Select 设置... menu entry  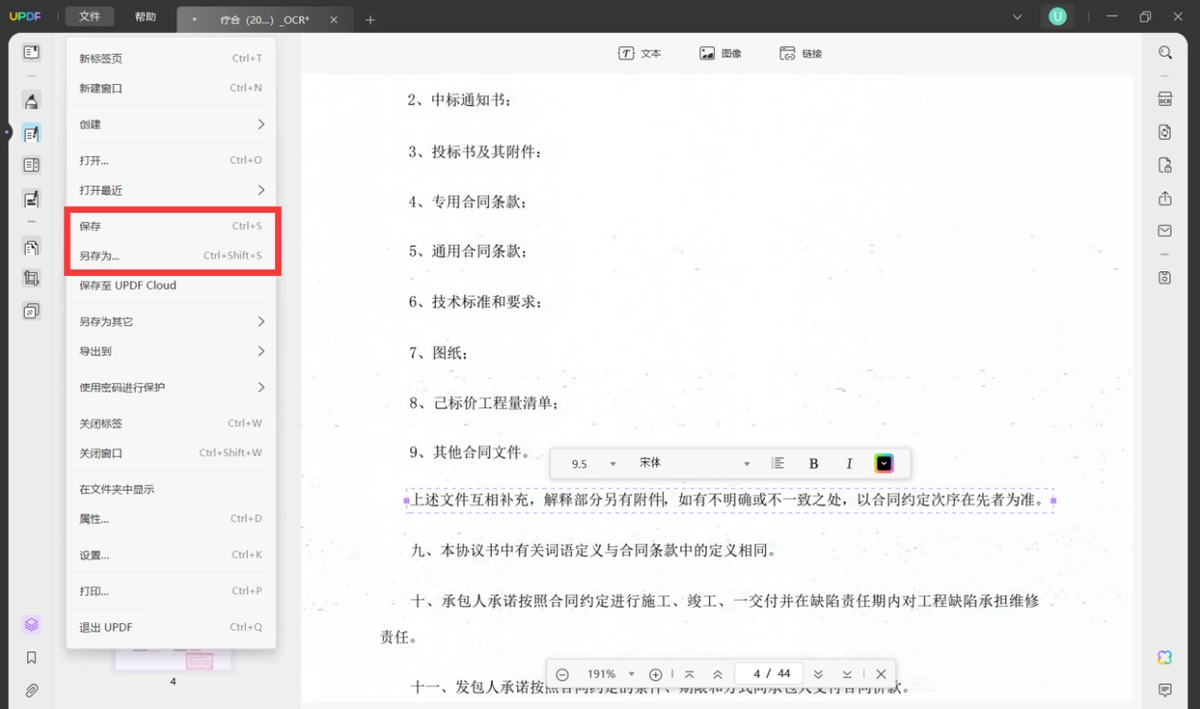click(x=171, y=555)
